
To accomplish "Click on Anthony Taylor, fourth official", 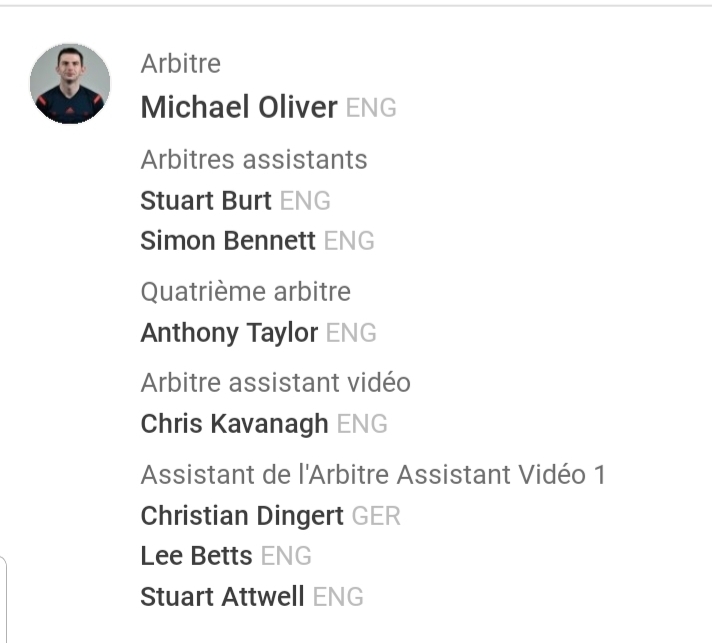I will point(229,333).
